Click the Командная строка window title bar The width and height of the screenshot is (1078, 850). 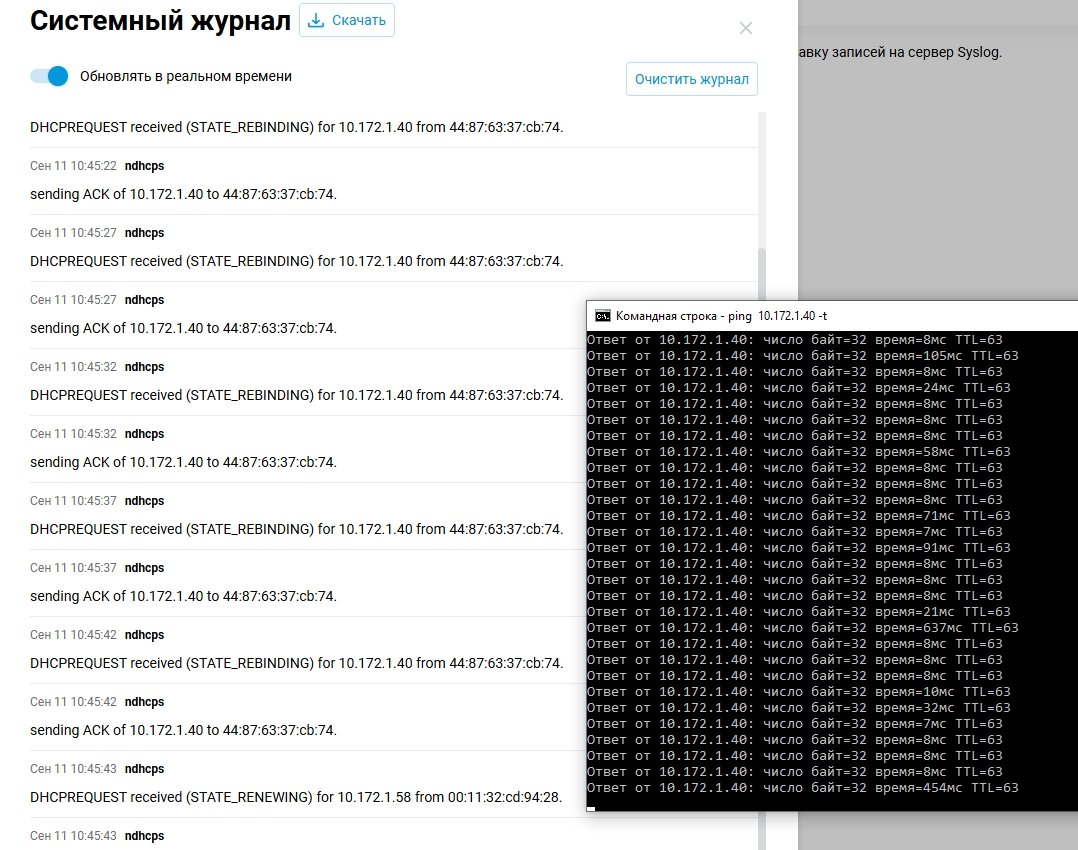pos(832,316)
